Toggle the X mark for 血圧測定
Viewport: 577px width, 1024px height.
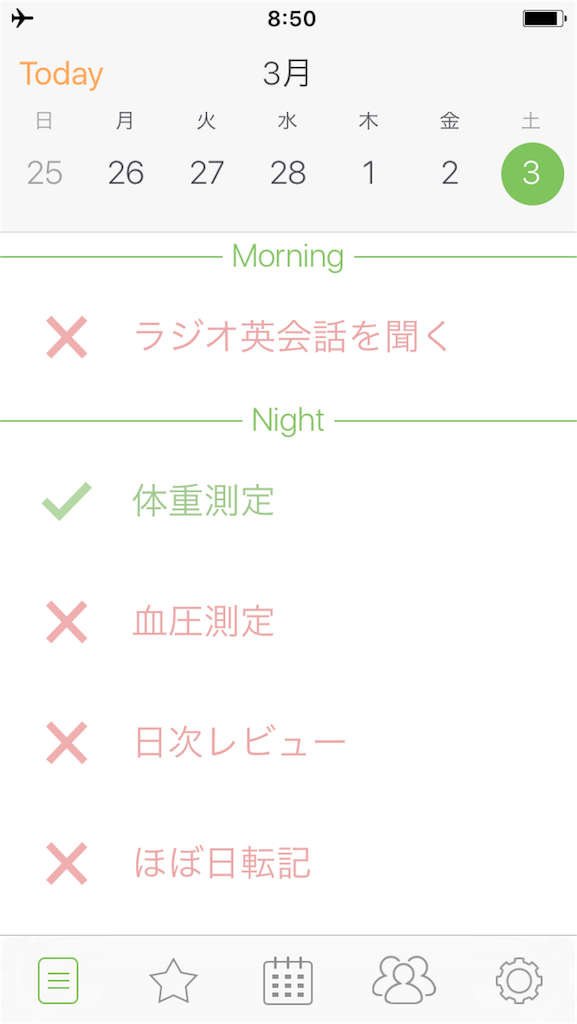(x=67, y=622)
